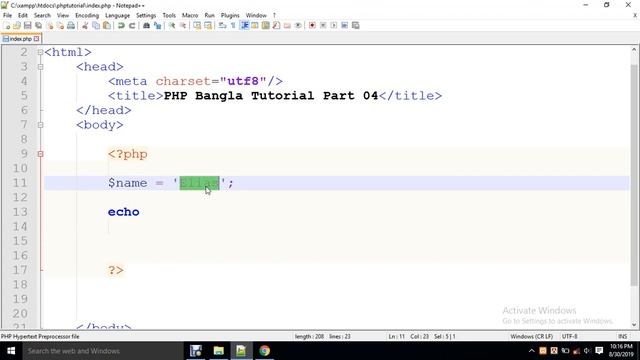Start macro recording with the red record icon
The height and width of the screenshot is (360, 640).
tap(312, 25)
